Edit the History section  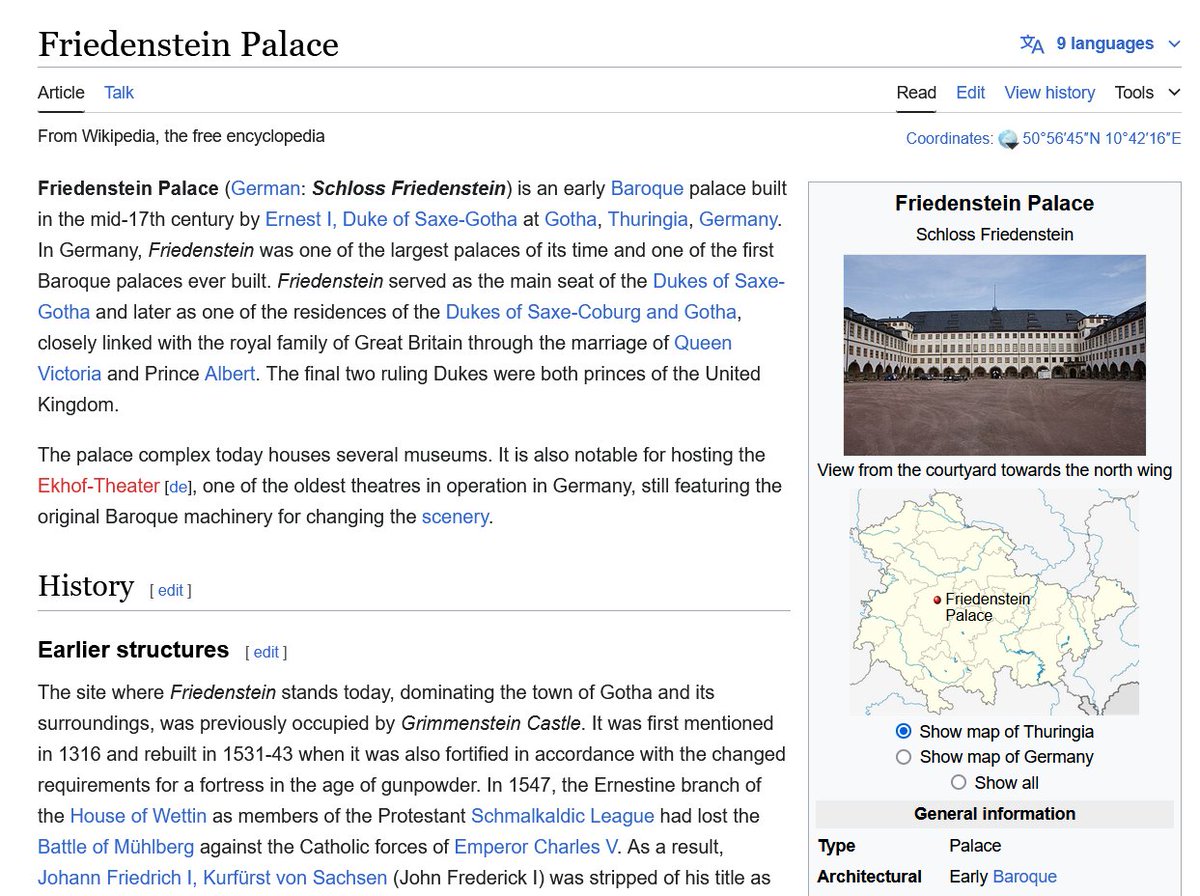point(170,590)
